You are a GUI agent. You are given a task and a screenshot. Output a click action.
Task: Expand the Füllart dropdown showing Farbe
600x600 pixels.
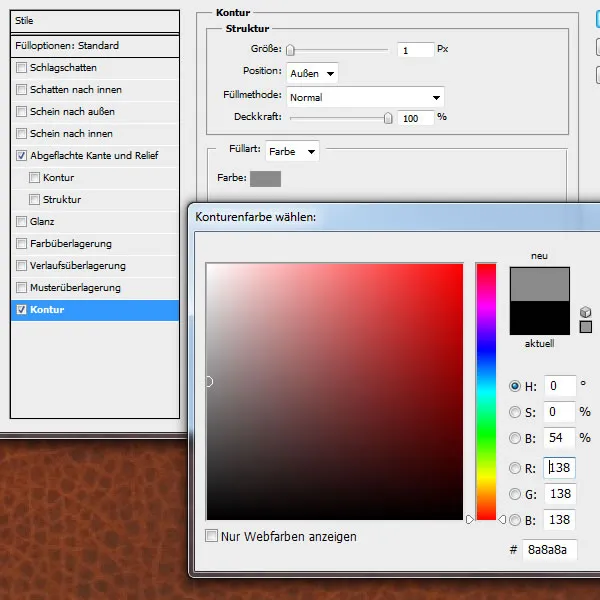tap(291, 152)
